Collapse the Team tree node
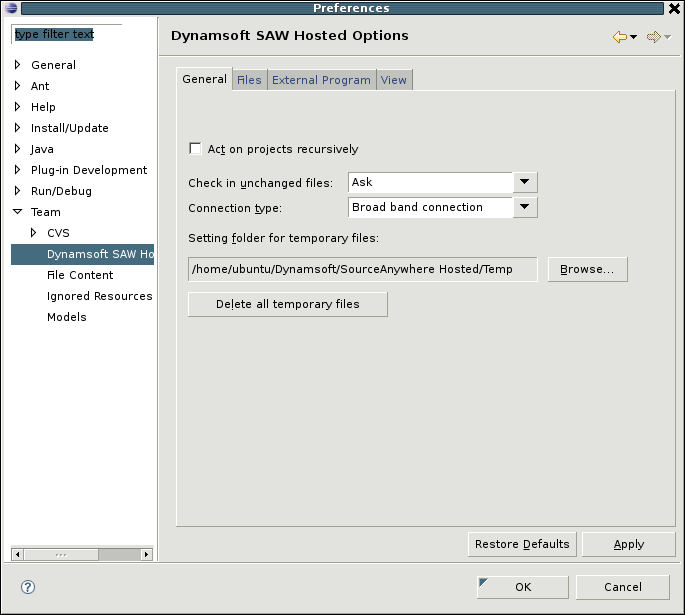This screenshot has height=615, width=685. 17,212
